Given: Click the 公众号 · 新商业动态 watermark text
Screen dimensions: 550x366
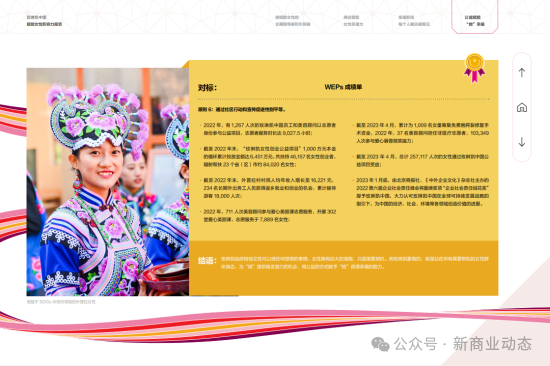Looking at the screenshot, I should (463, 344).
